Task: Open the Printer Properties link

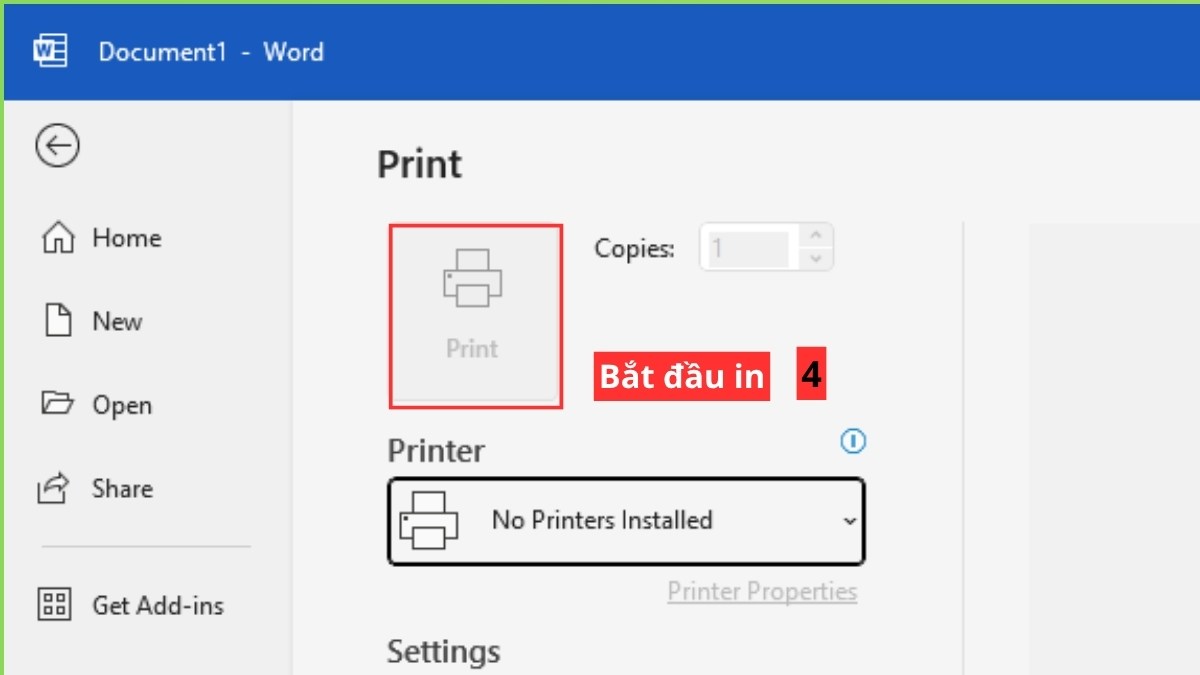Action: pyautogui.click(x=762, y=591)
